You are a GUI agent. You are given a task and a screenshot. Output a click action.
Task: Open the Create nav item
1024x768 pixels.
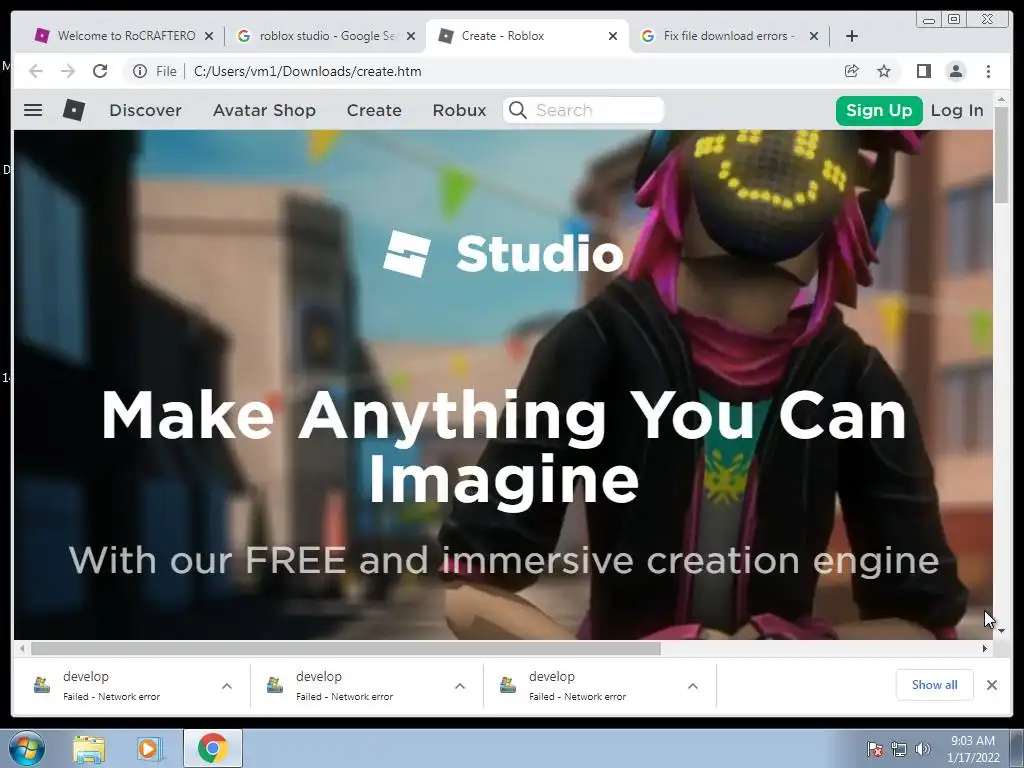(x=374, y=110)
